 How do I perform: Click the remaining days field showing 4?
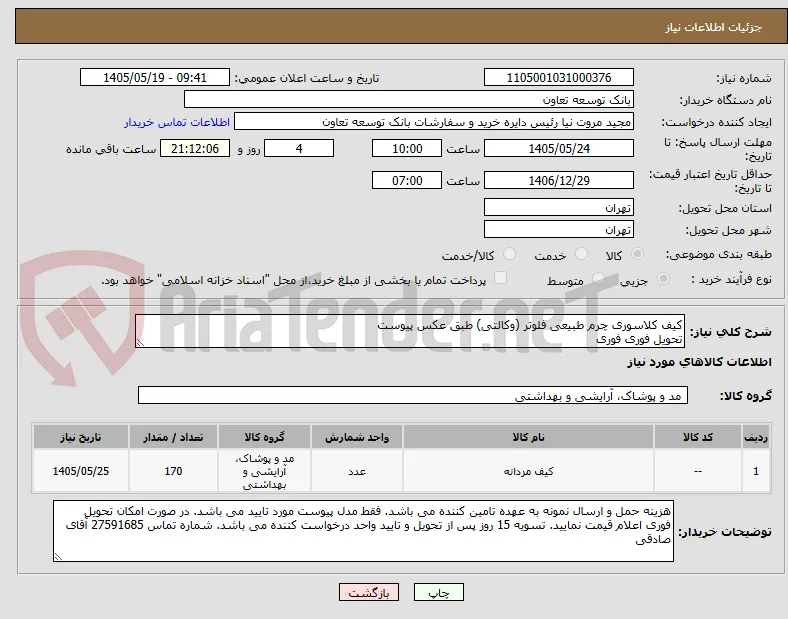click(x=299, y=149)
